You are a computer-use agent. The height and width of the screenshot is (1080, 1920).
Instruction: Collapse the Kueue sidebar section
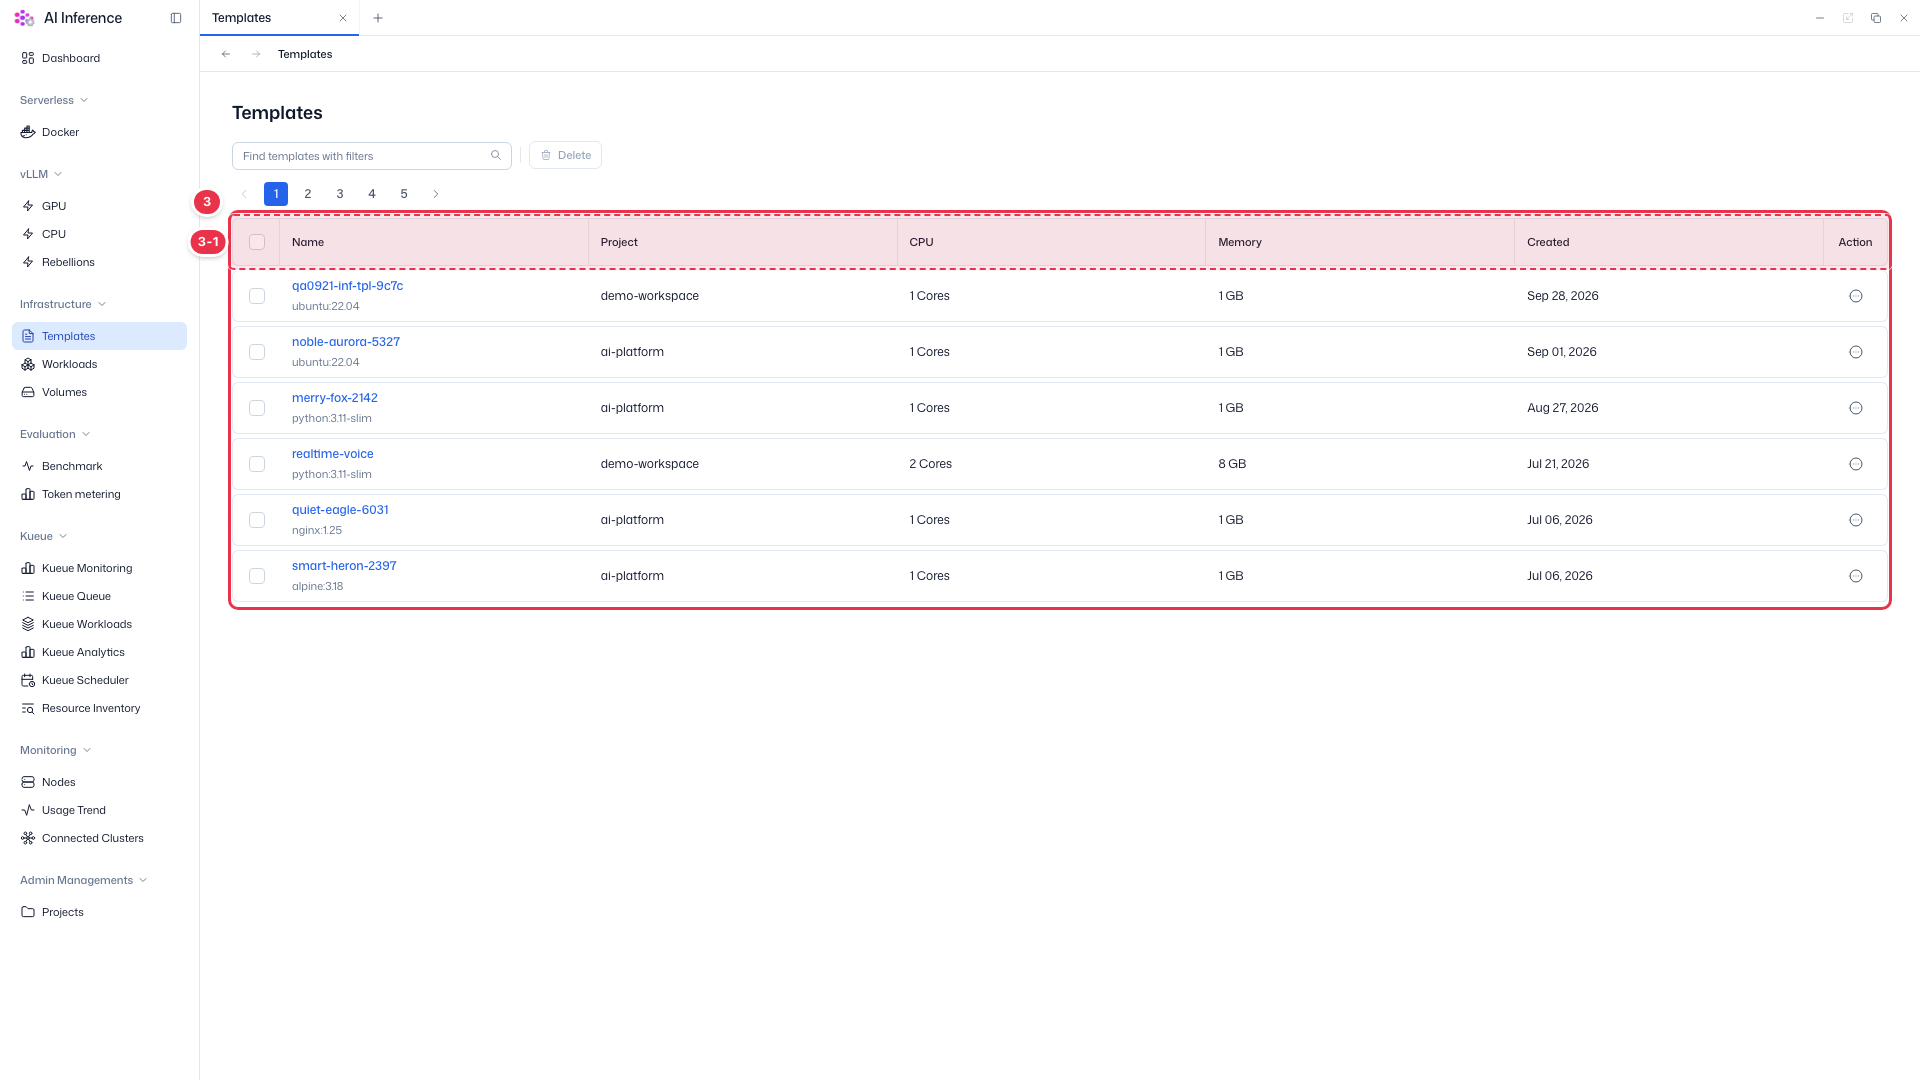pyautogui.click(x=44, y=536)
